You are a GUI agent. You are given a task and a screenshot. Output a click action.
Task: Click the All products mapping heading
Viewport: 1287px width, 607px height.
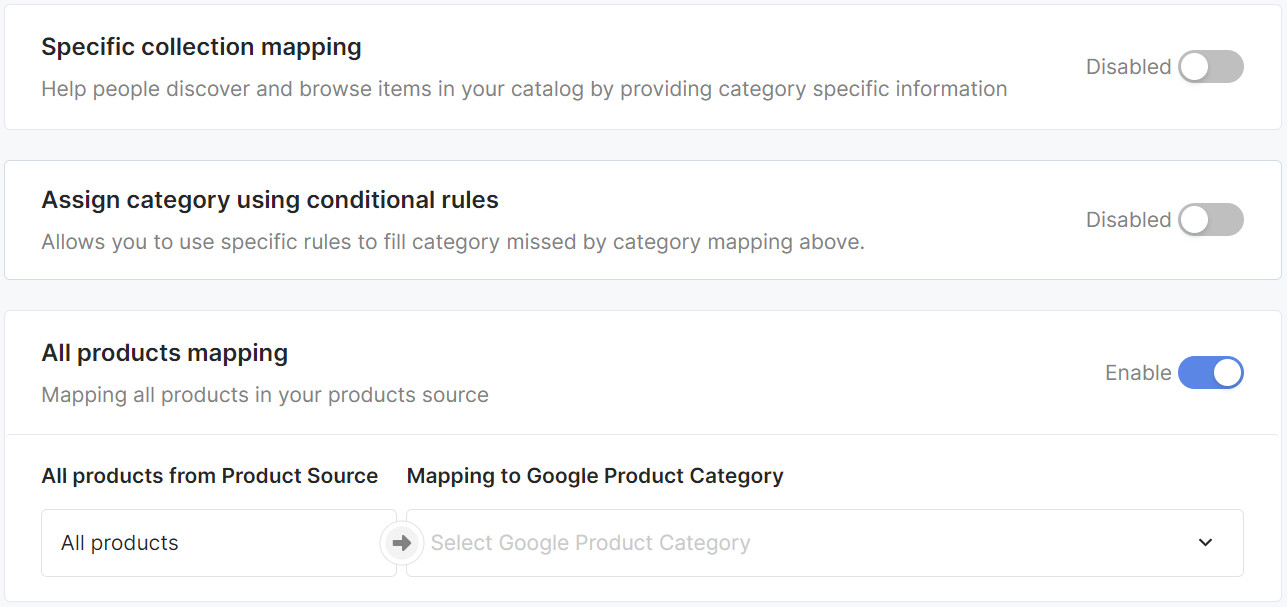(x=165, y=353)
